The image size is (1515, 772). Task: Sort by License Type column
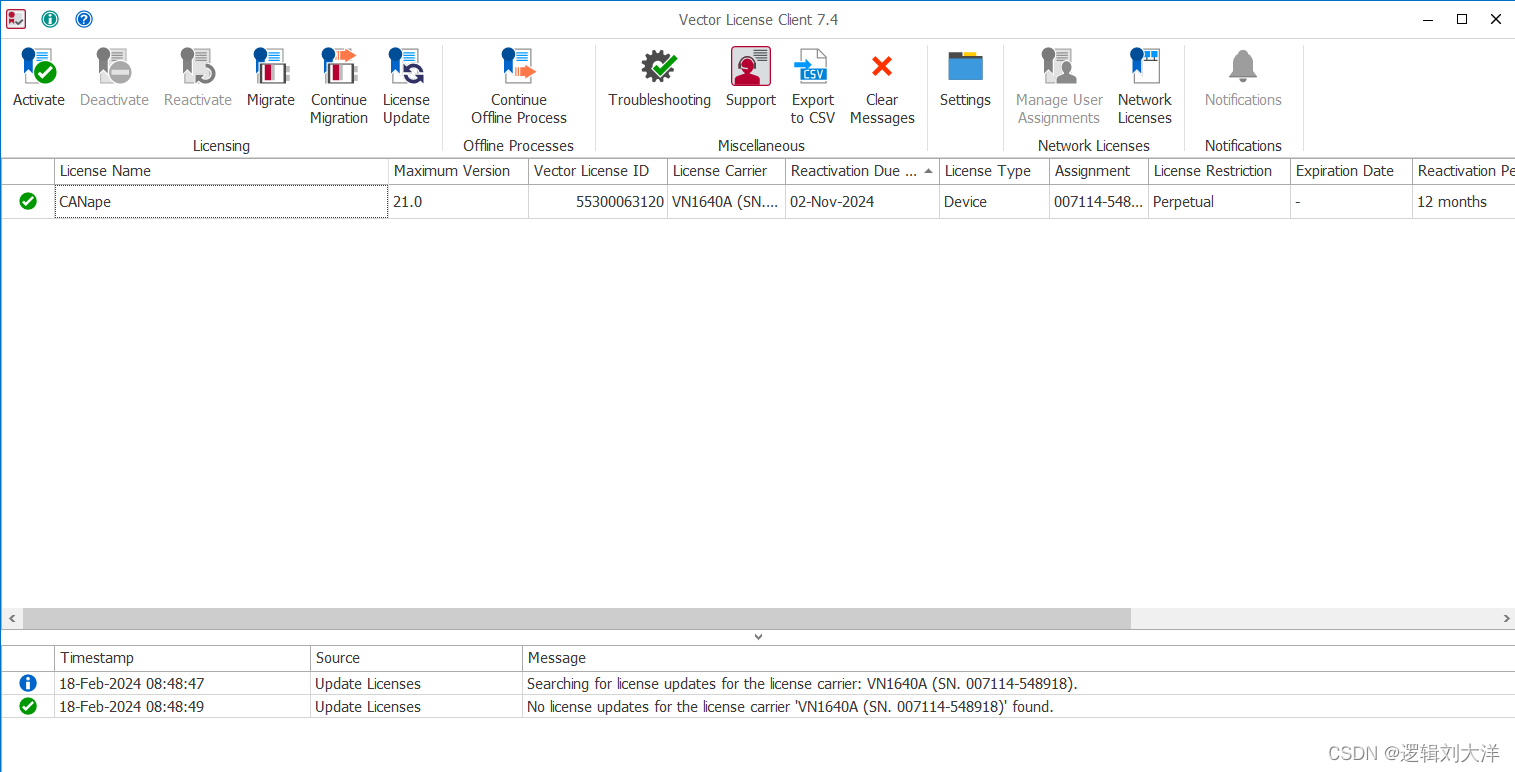[994, 171]
